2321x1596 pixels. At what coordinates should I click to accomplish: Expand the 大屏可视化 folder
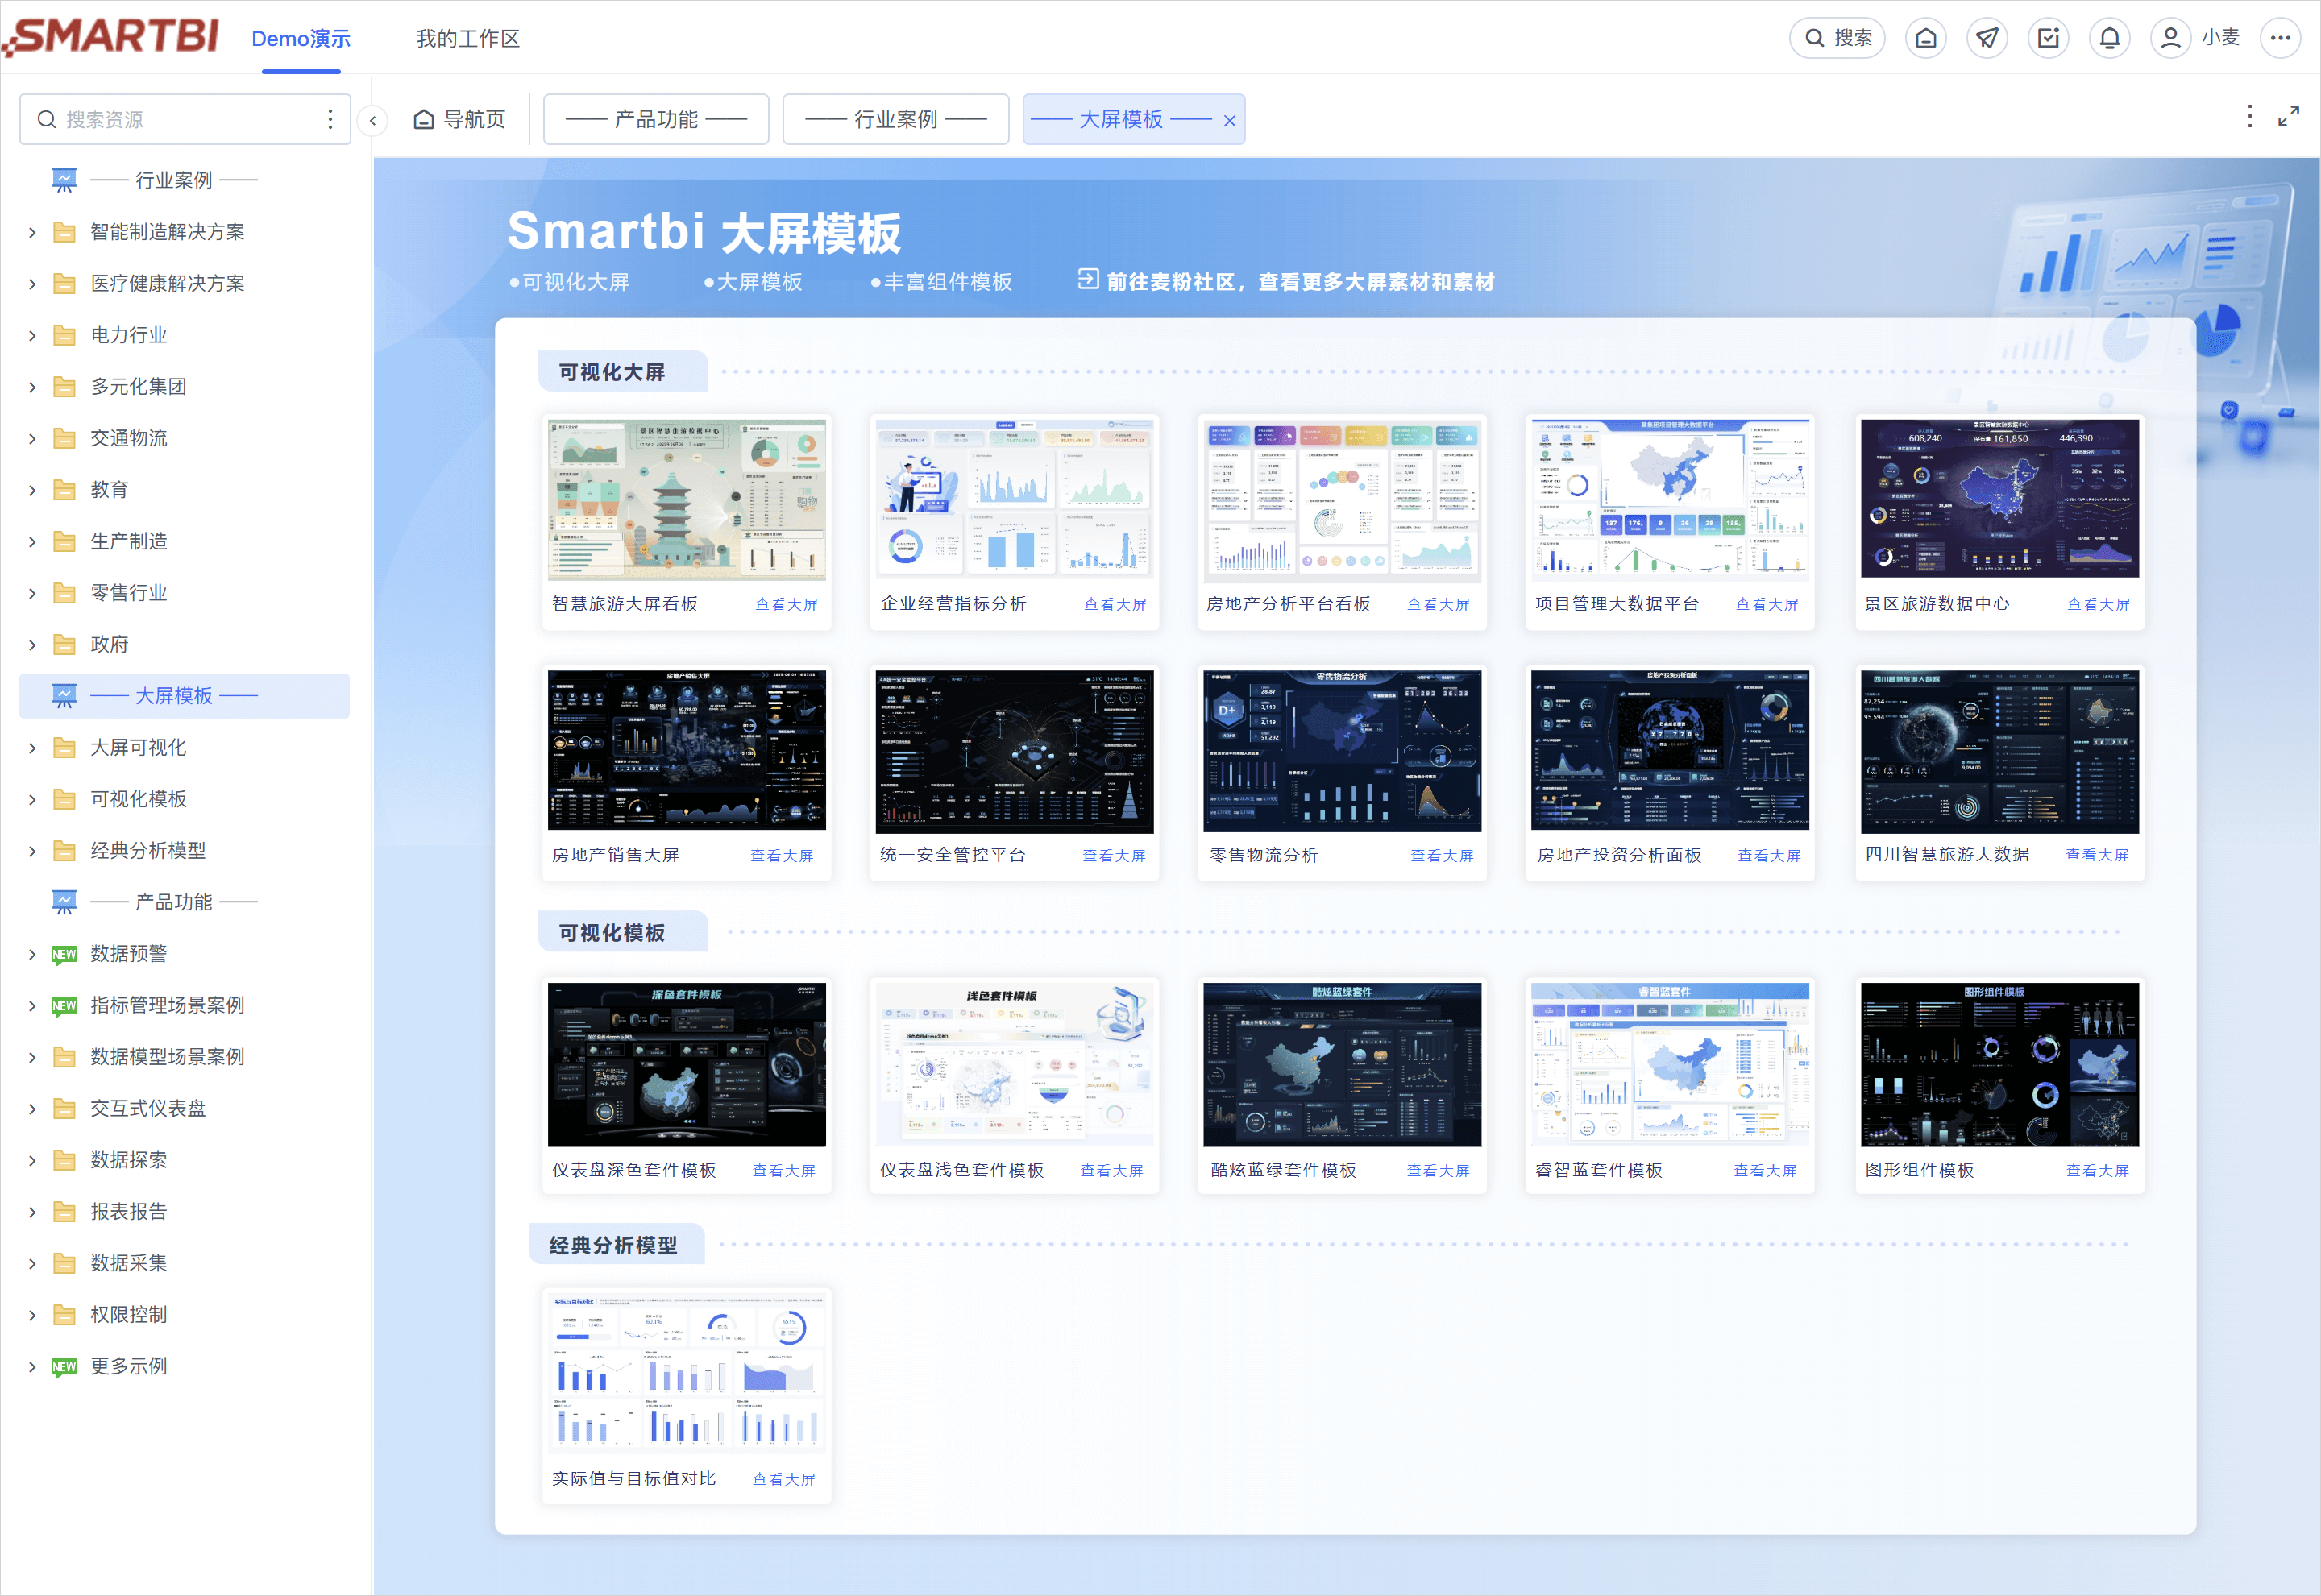tap(32, 748)
